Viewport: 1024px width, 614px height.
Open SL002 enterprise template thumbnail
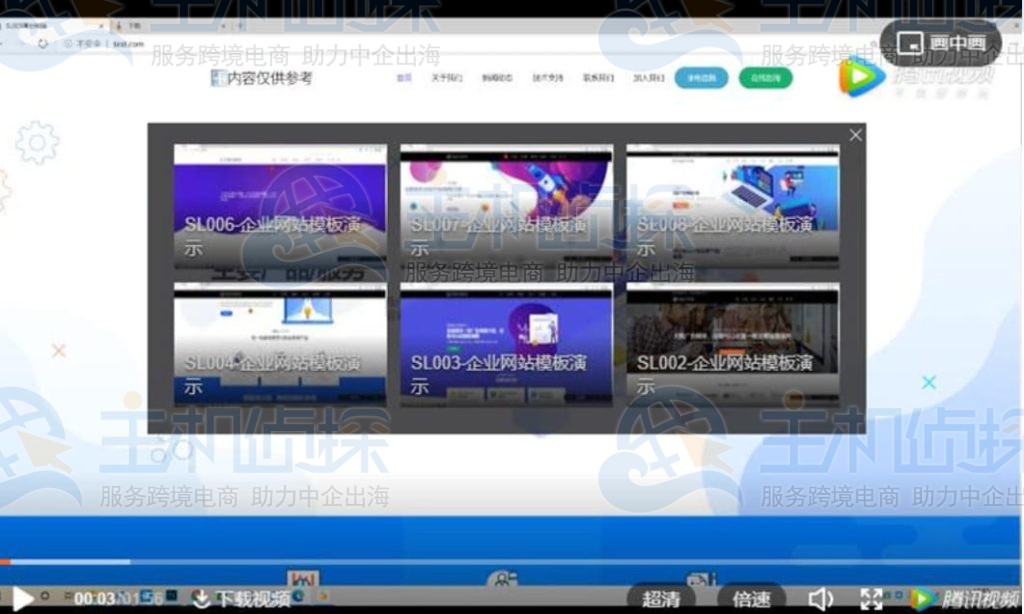pyautogui.click(x=732, y=344)
